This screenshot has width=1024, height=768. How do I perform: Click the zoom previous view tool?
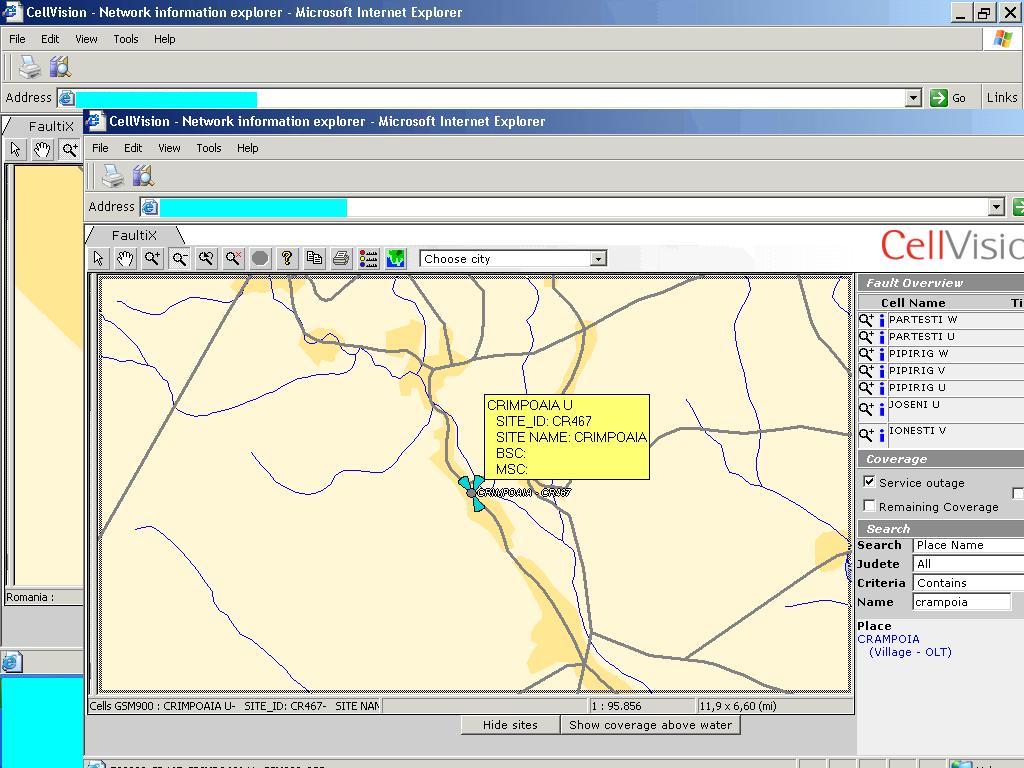(206, 259)
